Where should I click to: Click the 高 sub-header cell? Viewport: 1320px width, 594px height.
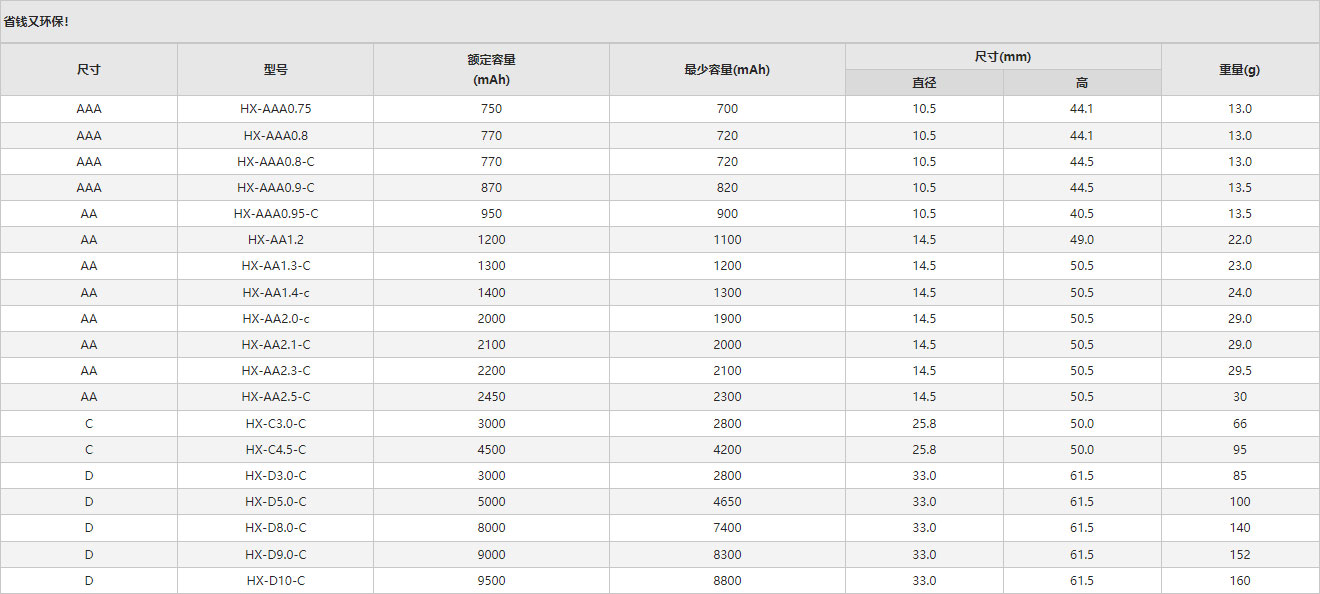[1082, 83]
